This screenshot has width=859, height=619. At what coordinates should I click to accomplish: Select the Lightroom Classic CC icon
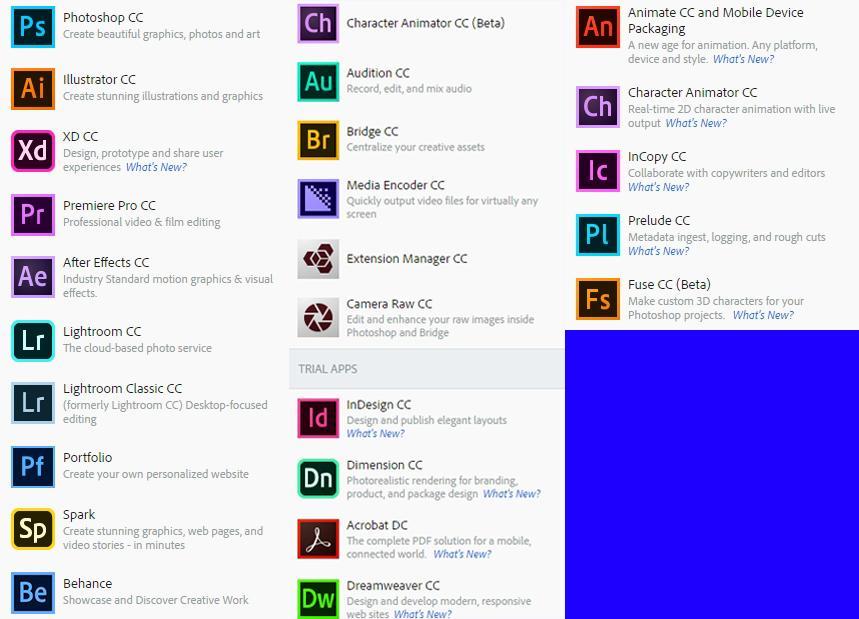pos(33,403)
